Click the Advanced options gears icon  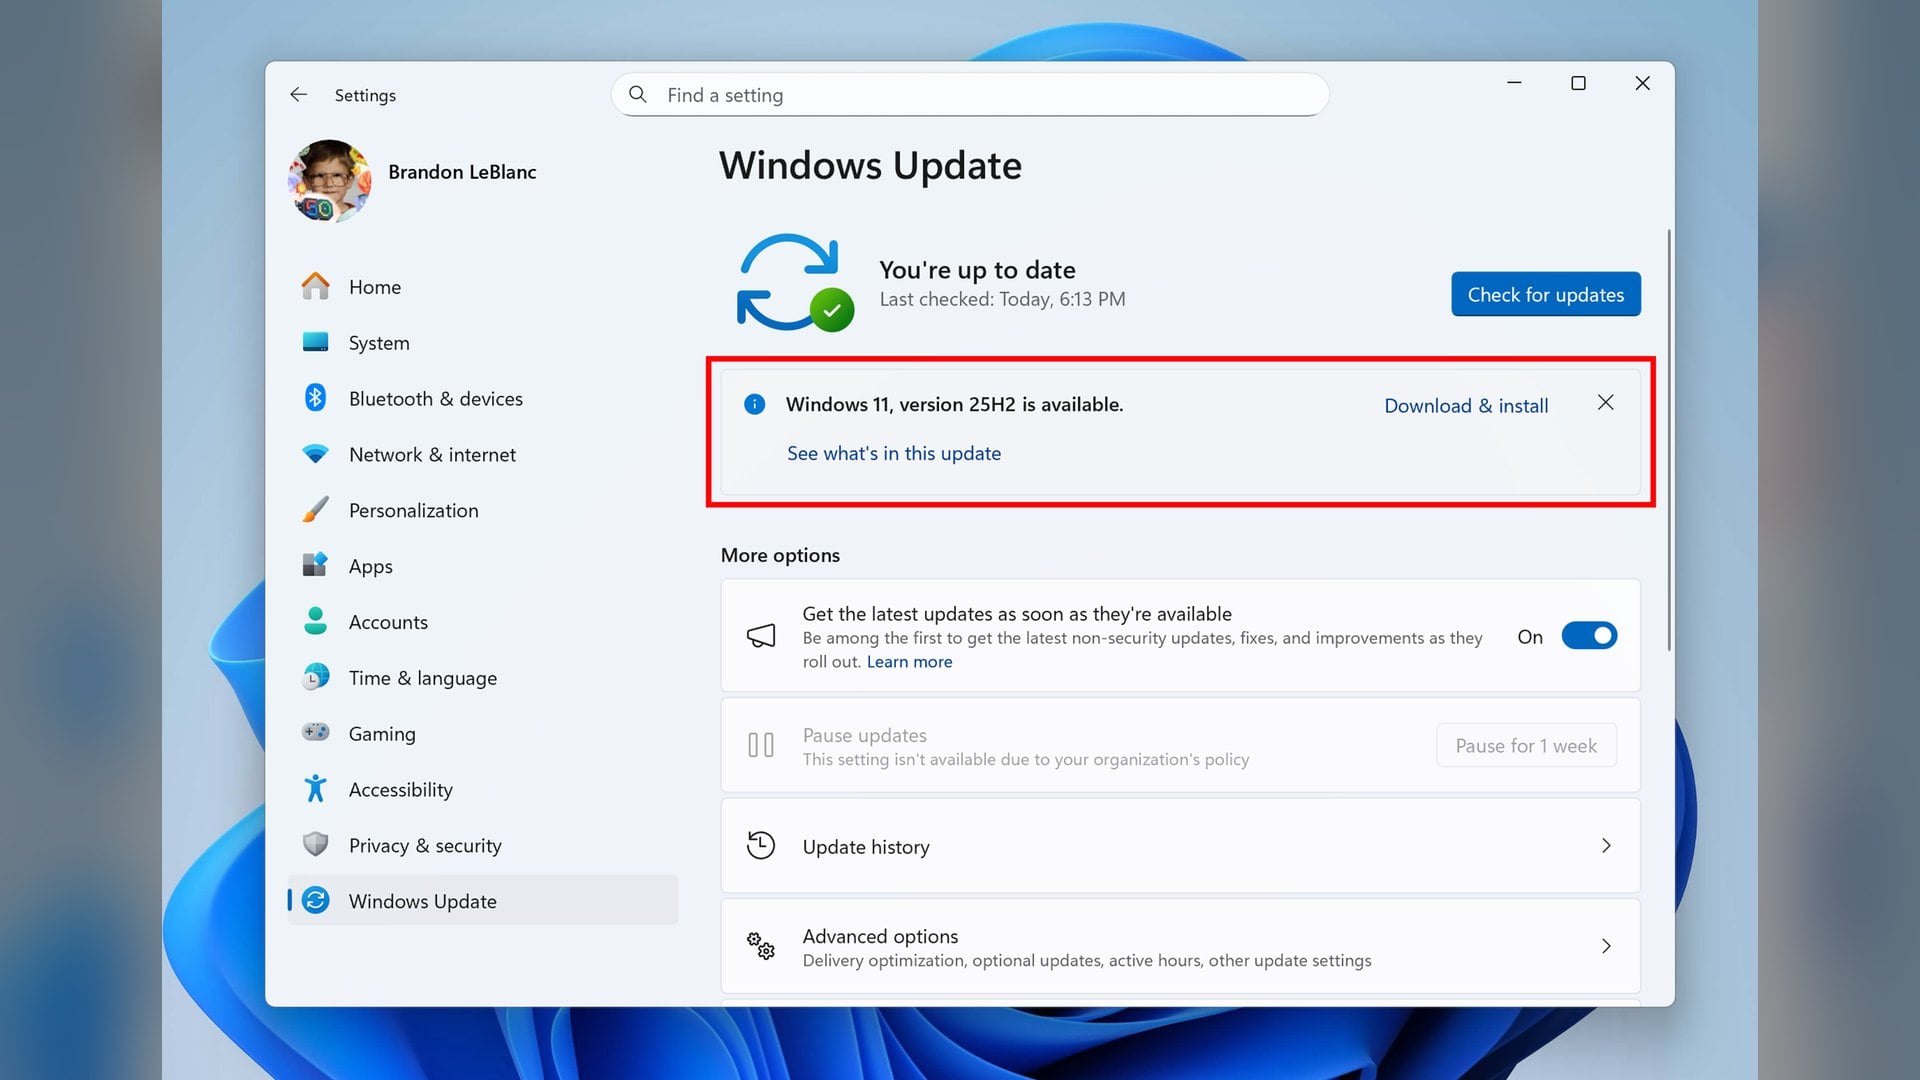(761, 946)
